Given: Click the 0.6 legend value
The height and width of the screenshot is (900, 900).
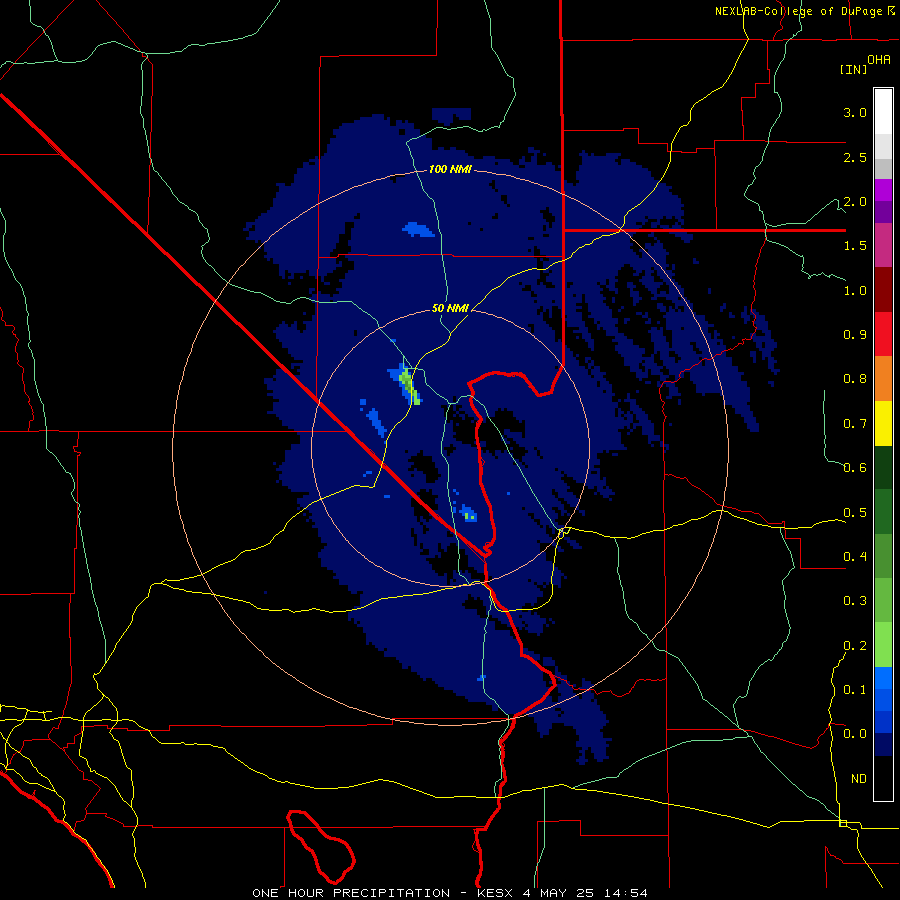Looking at the screenshot, I should (x=855, y=468).
